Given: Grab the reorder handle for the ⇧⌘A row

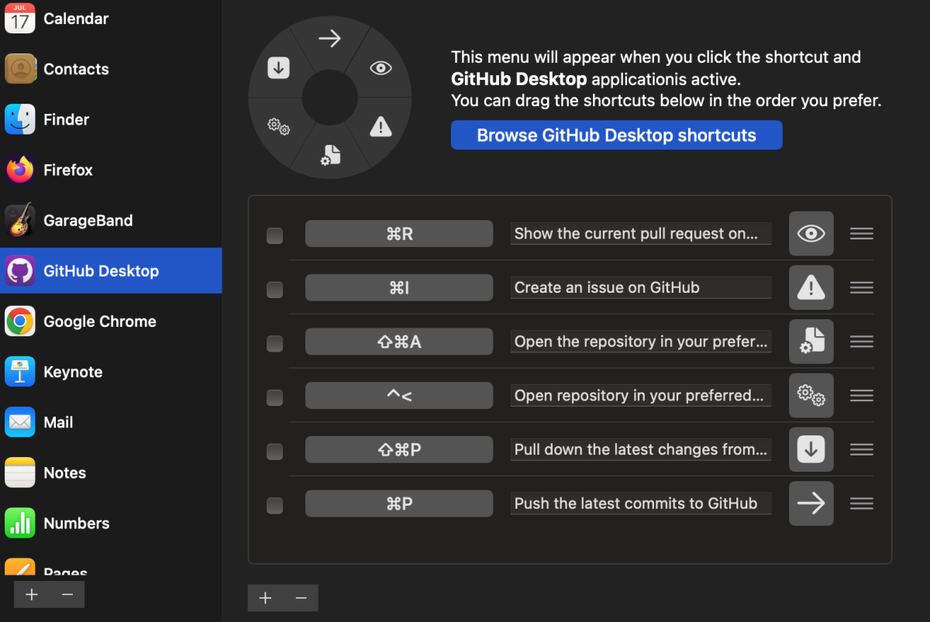Looking at the screenshot, I should click(861, 342).
